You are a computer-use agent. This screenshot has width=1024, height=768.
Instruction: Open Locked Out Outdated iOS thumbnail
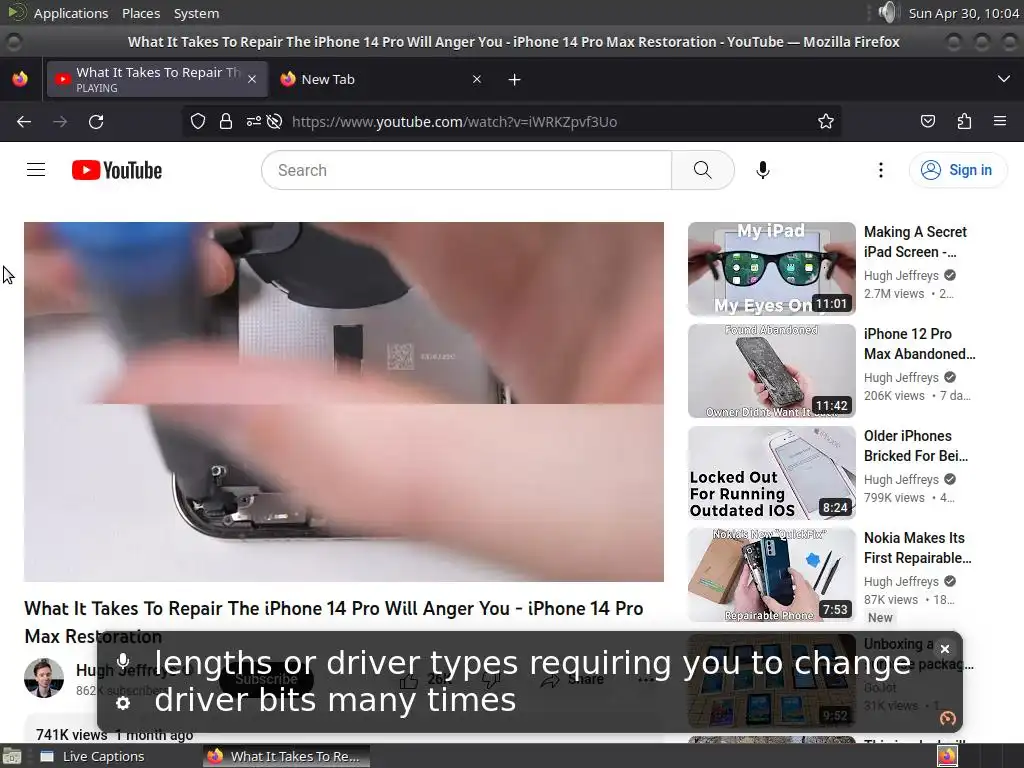(x=771, y=473)
